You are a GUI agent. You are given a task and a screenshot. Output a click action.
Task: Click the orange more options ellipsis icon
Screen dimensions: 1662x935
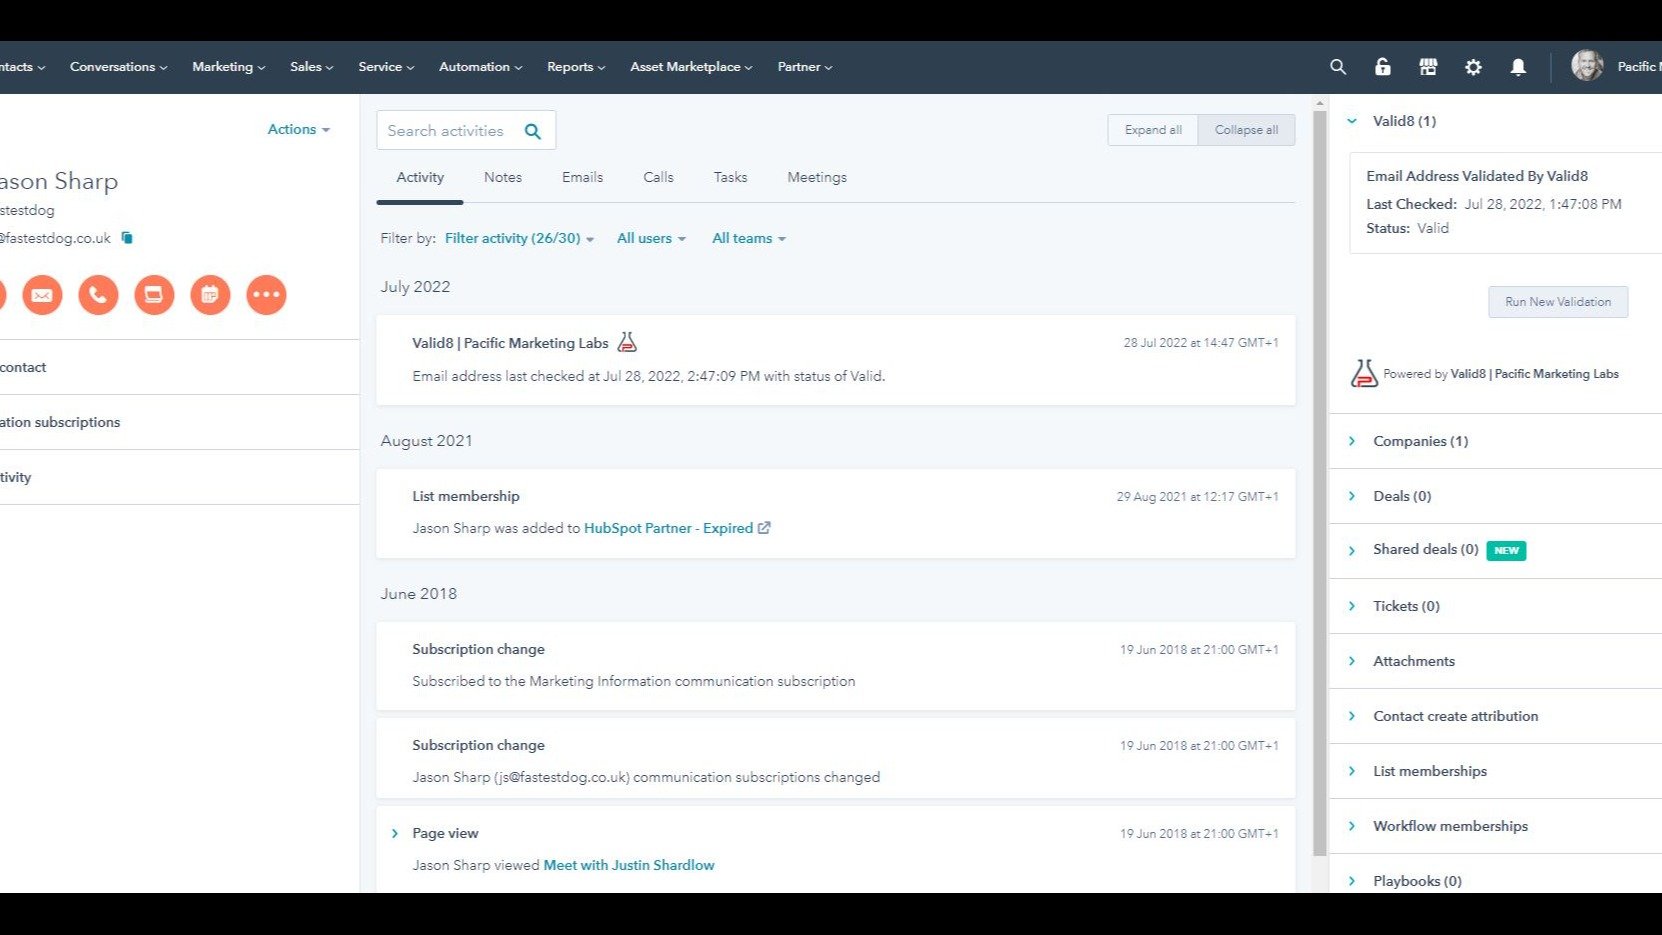[x=266, y=295]
